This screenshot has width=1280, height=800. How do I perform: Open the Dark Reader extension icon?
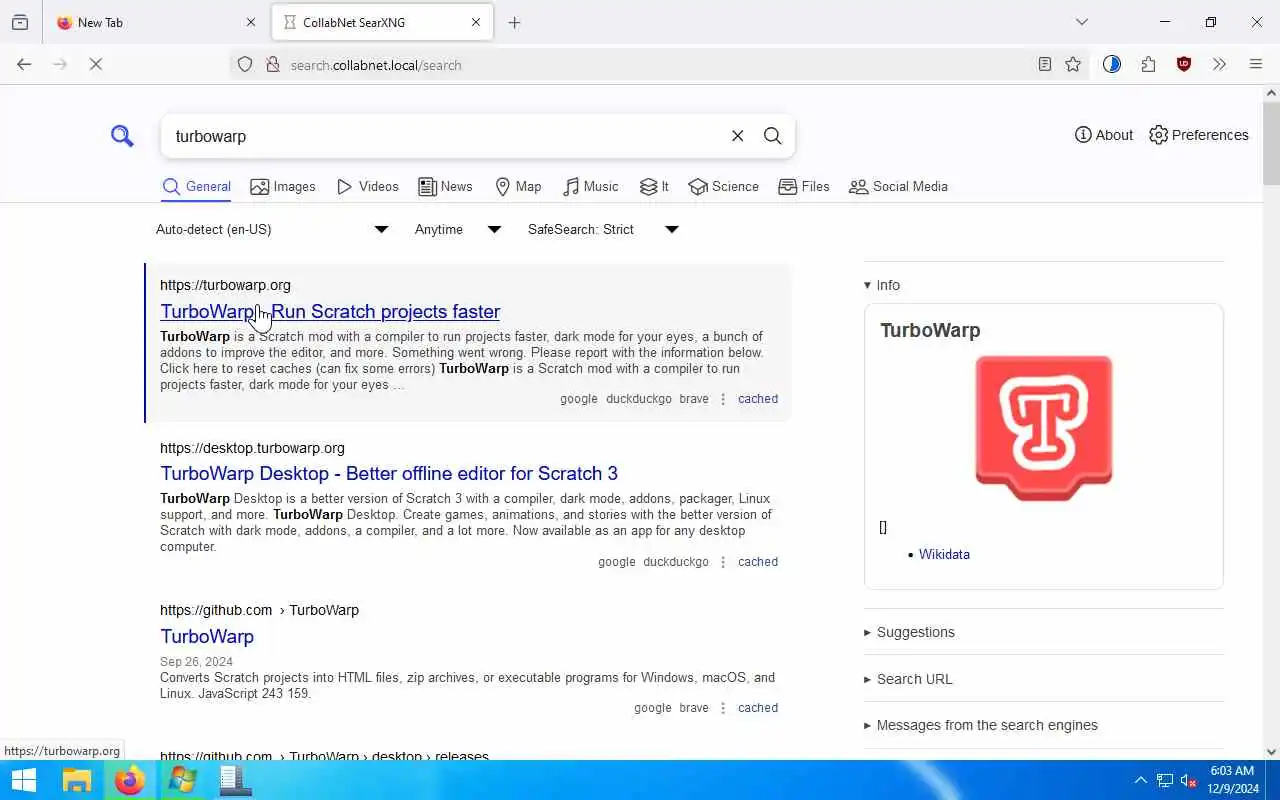(1112, 64)
